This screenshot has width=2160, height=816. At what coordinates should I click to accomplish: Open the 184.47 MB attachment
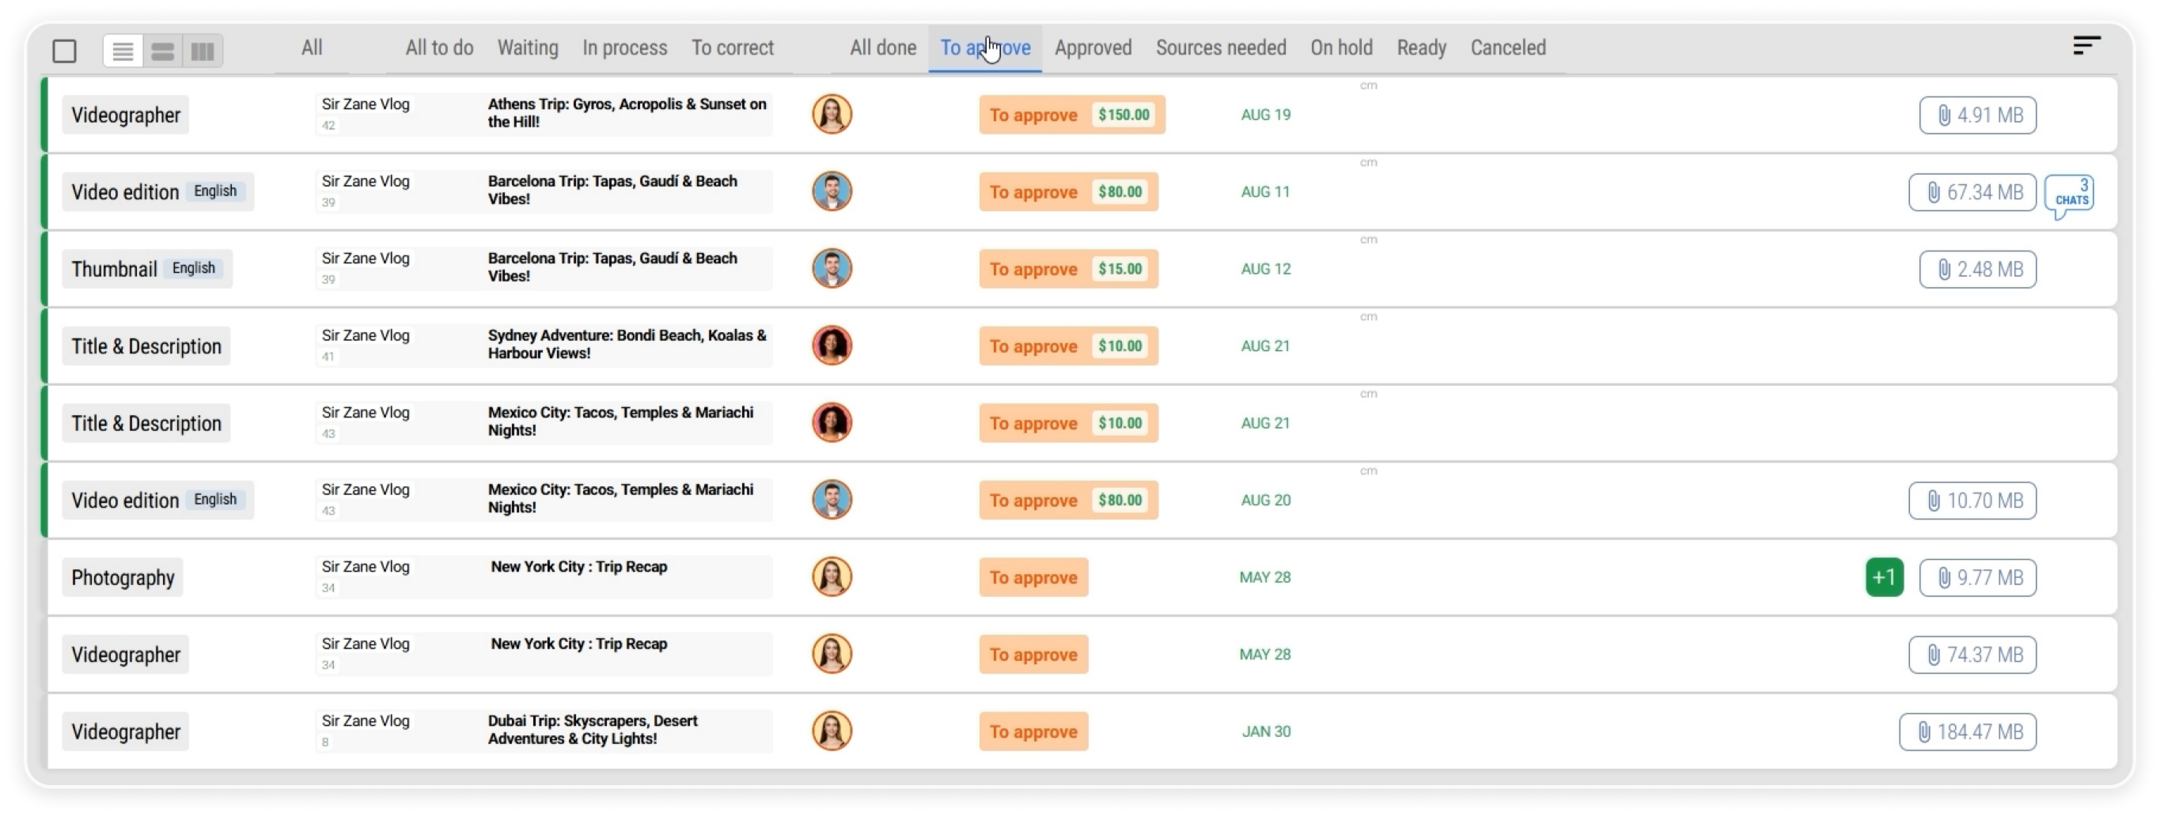point(1967,732)
